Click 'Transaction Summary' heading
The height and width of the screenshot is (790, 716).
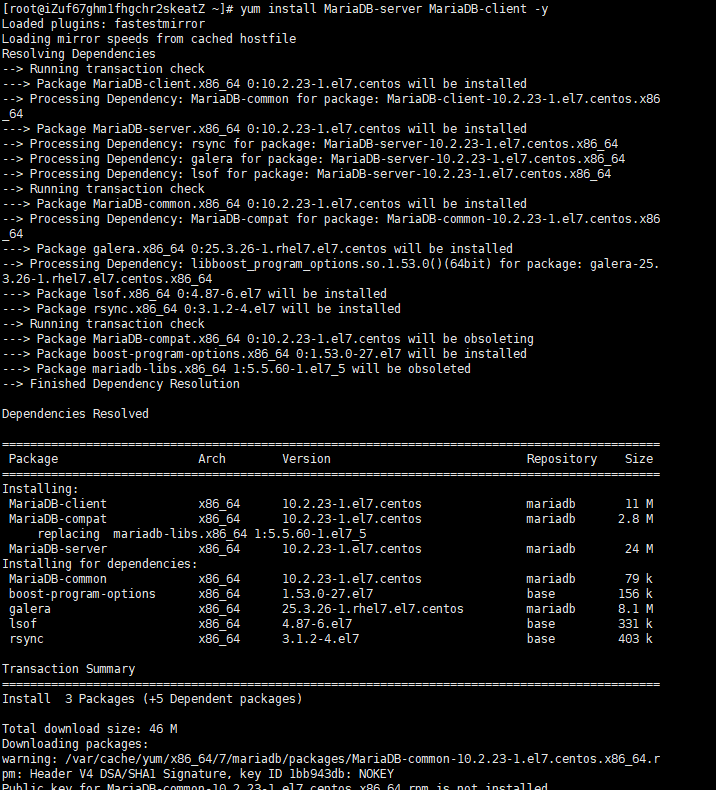(x=69, y=669)
